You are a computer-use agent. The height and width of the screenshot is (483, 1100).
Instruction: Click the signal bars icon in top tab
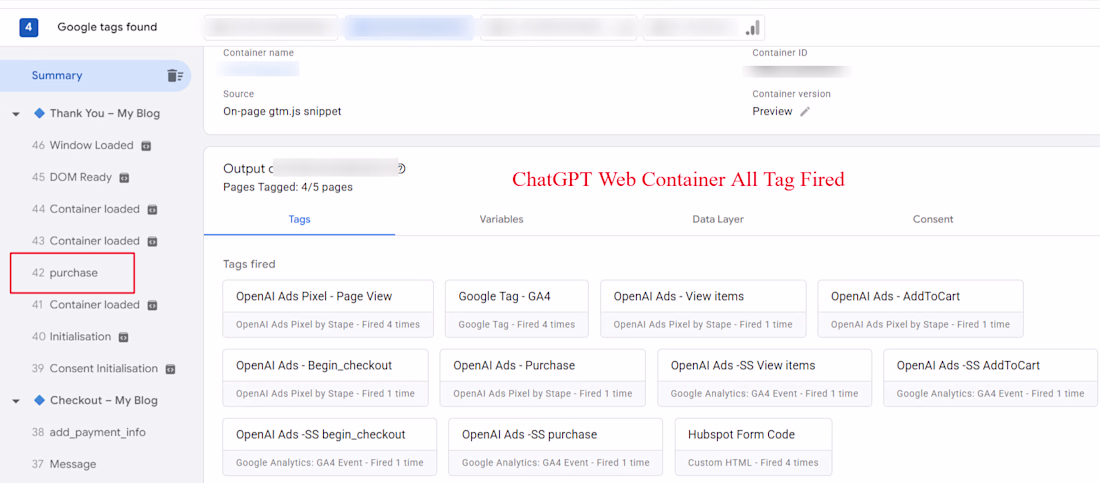(x=752, y=27)
